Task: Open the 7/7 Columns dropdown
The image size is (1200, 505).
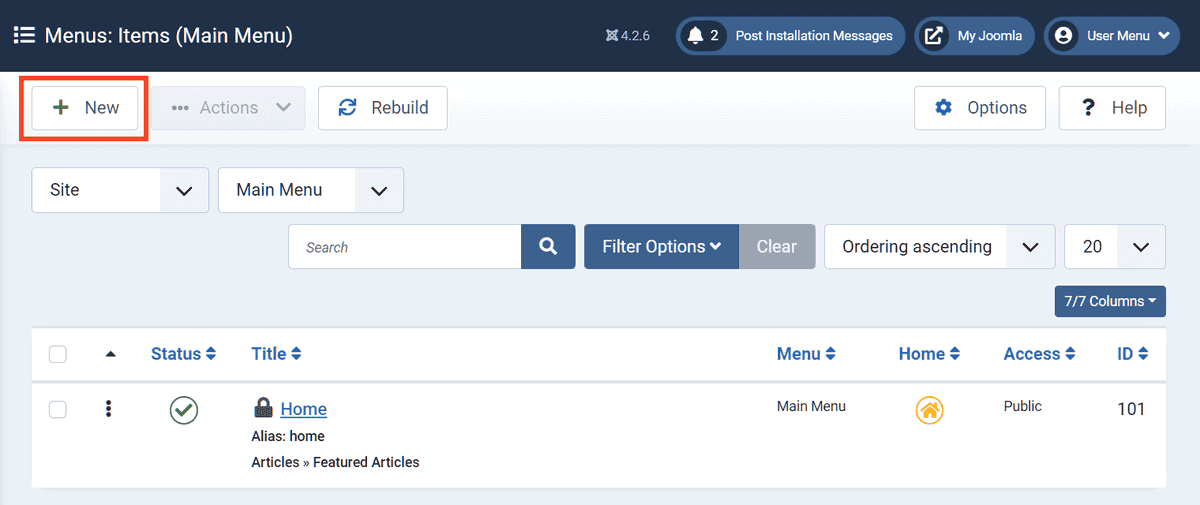Action: (1110, 301)
